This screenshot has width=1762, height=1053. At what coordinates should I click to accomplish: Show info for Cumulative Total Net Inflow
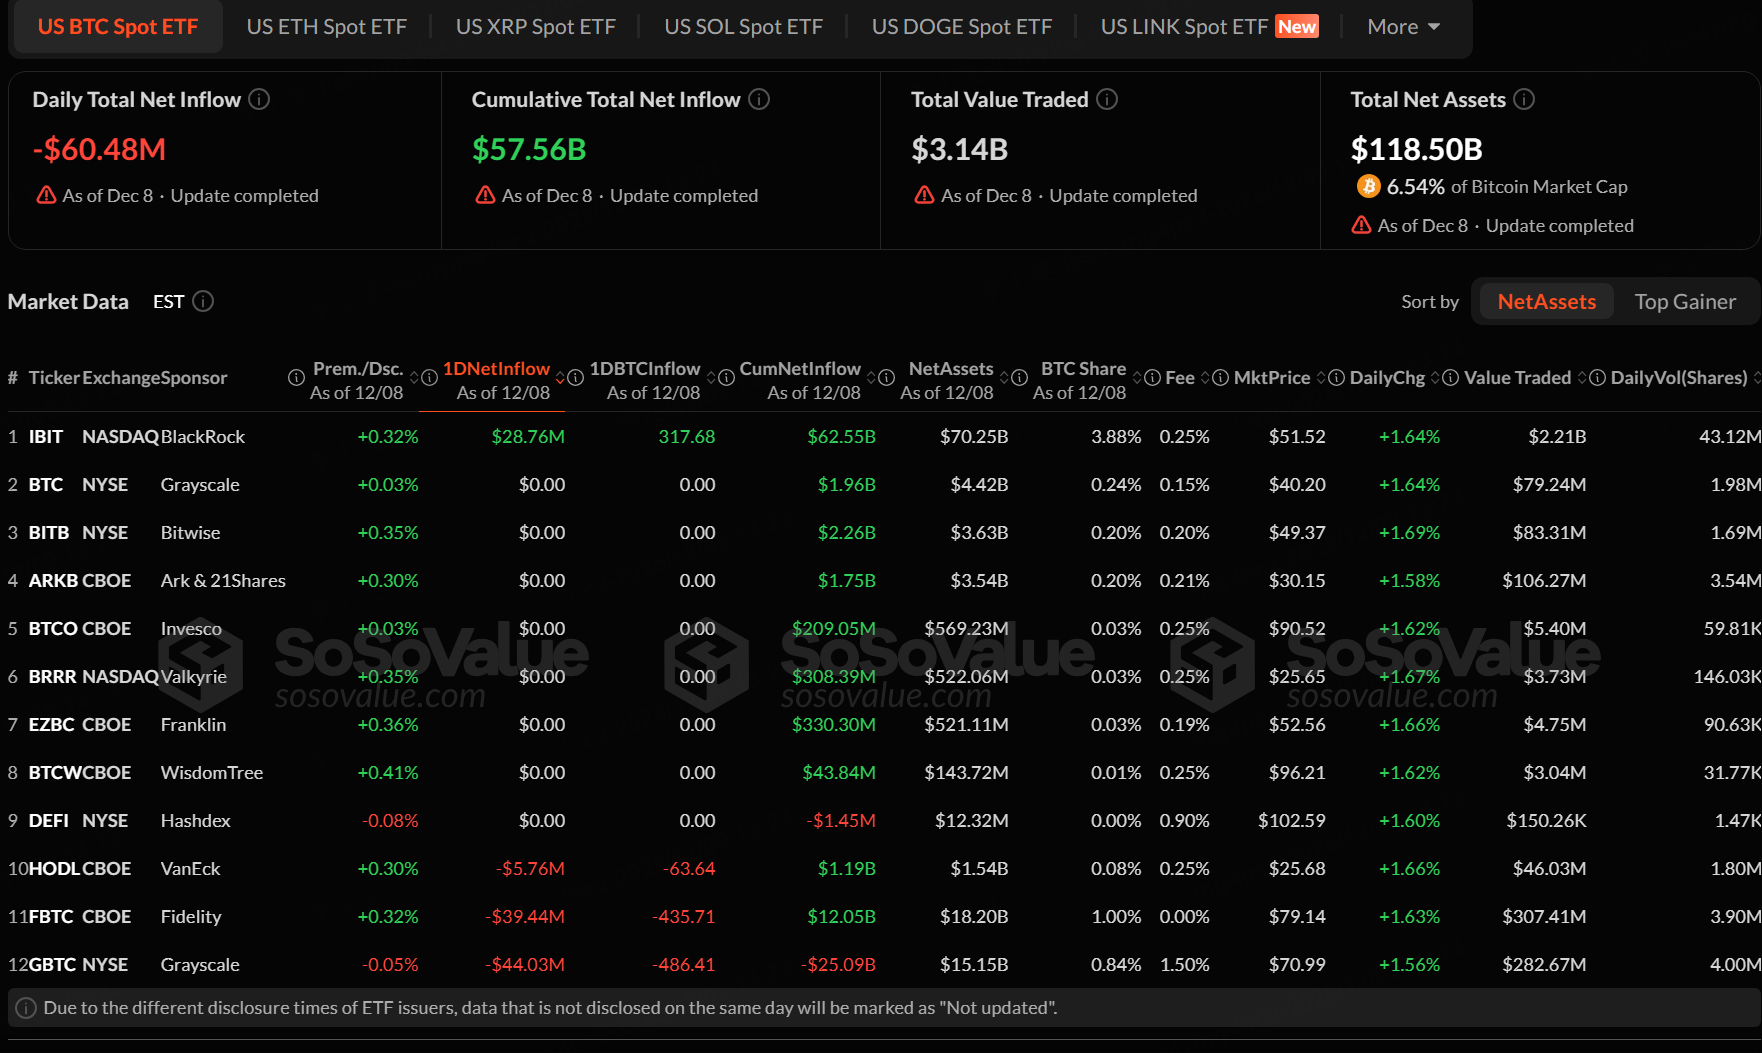pyautogui.click(x=759, y=99)
